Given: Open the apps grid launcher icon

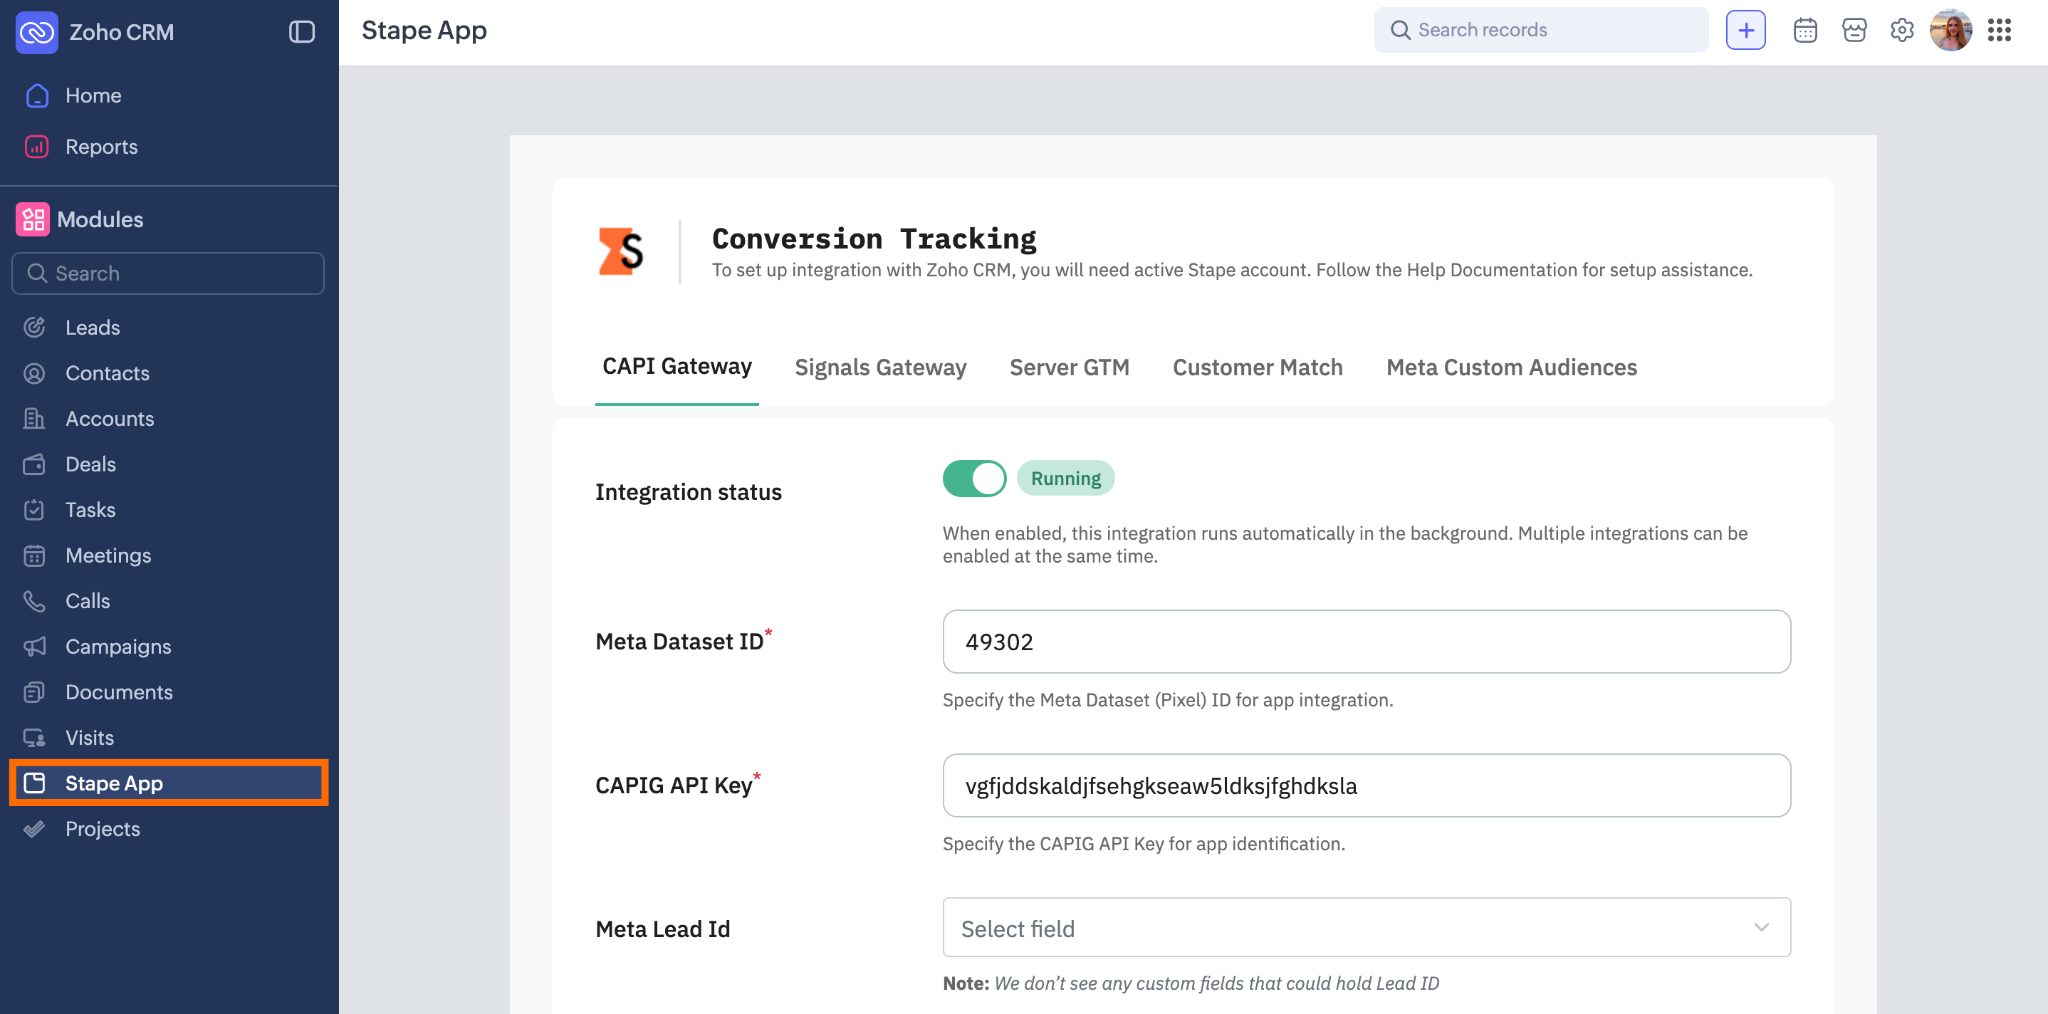Looking at the screenshot, I should point(1999,30).
